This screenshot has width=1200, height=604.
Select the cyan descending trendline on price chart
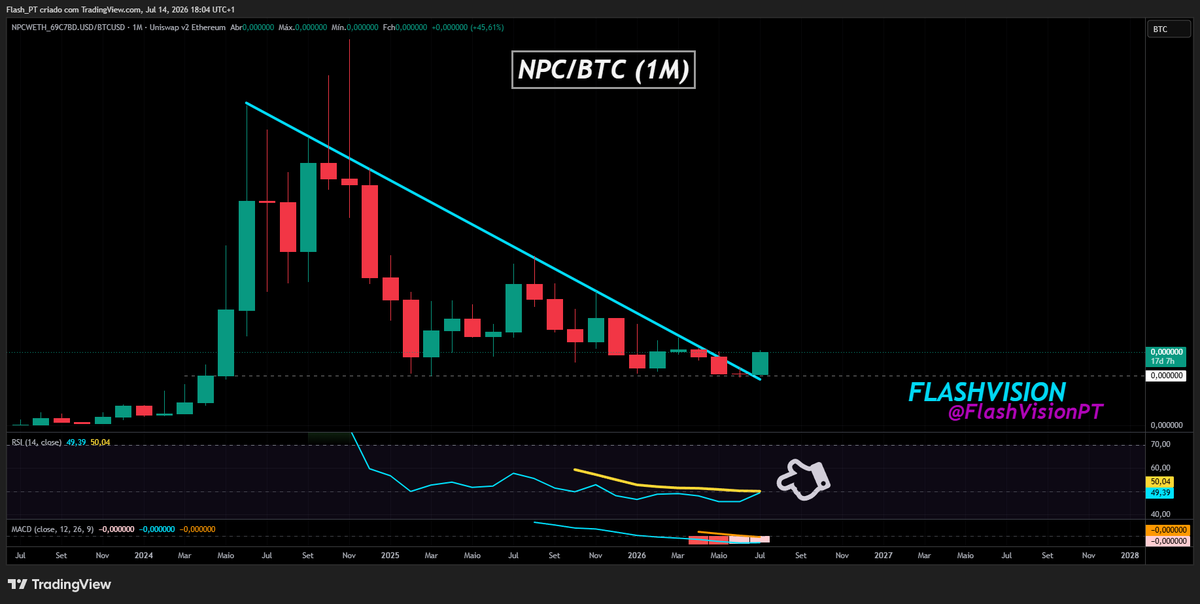coord(504,240)
